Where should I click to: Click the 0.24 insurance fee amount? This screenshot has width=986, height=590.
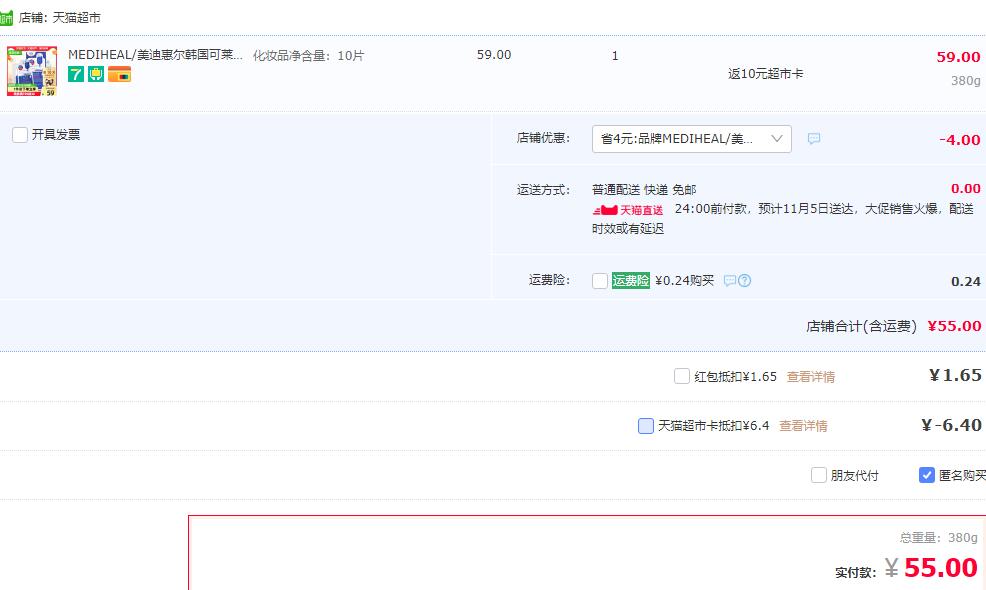(966, 281)
